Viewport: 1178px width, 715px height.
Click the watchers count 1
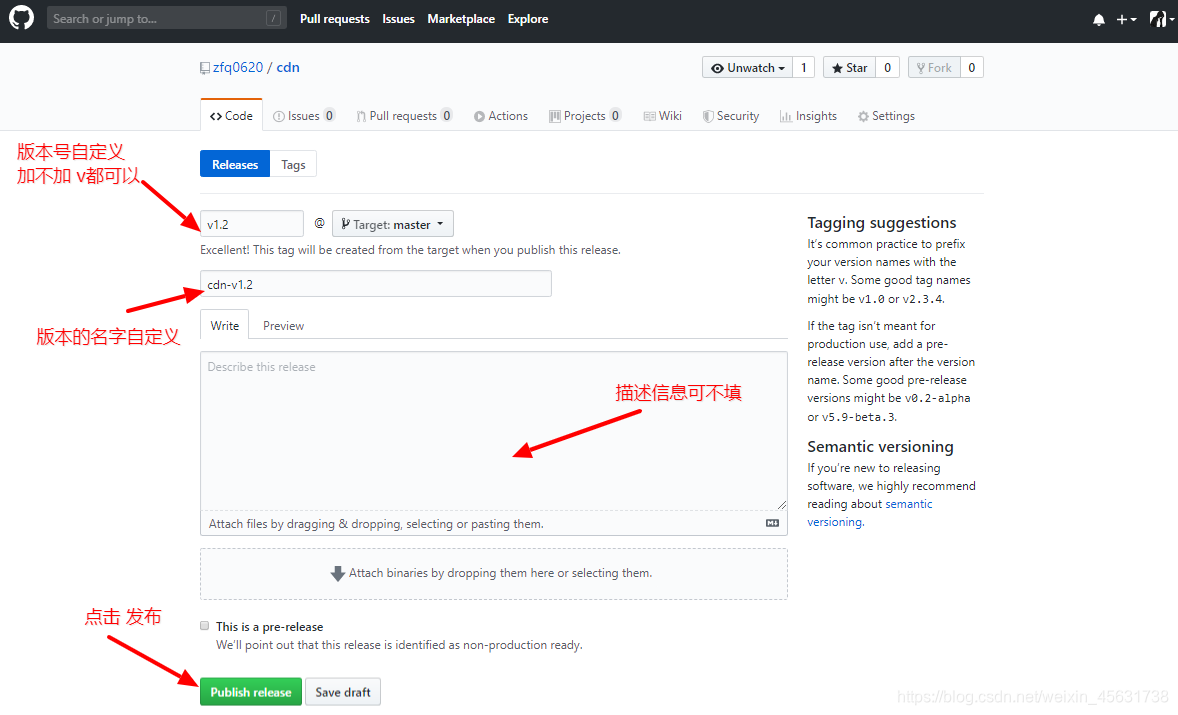point(804,68)
